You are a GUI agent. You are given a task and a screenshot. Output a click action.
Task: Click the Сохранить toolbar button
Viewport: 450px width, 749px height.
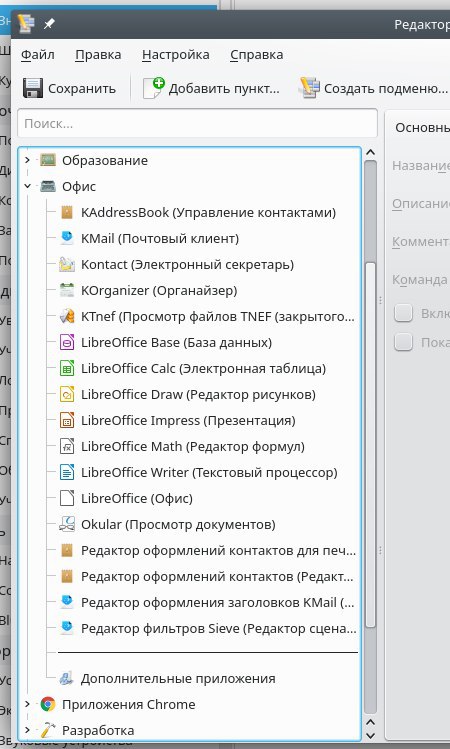click(x=69, y=88)
